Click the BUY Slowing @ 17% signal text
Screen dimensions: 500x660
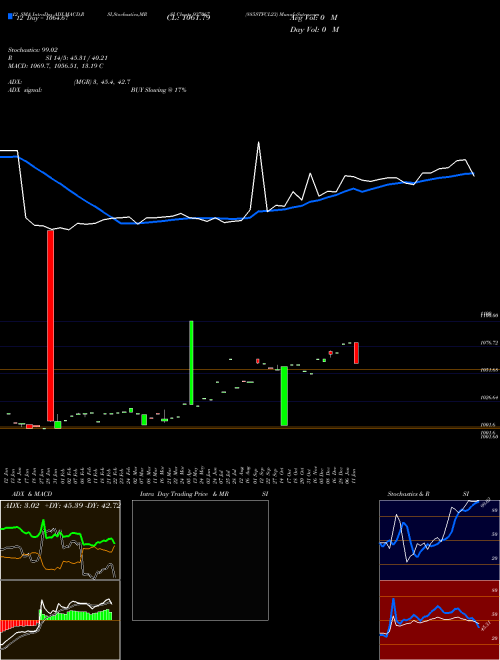click(x=159, y=90)
